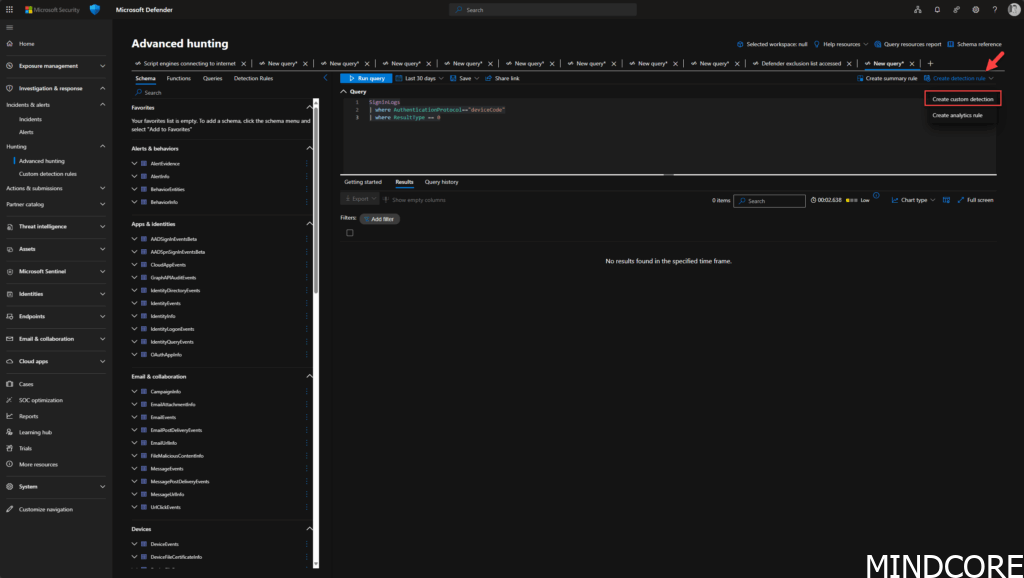Tick the select-all checkbox in results
The height and width of the screenshot is (578, 1024).
[350, 233]
